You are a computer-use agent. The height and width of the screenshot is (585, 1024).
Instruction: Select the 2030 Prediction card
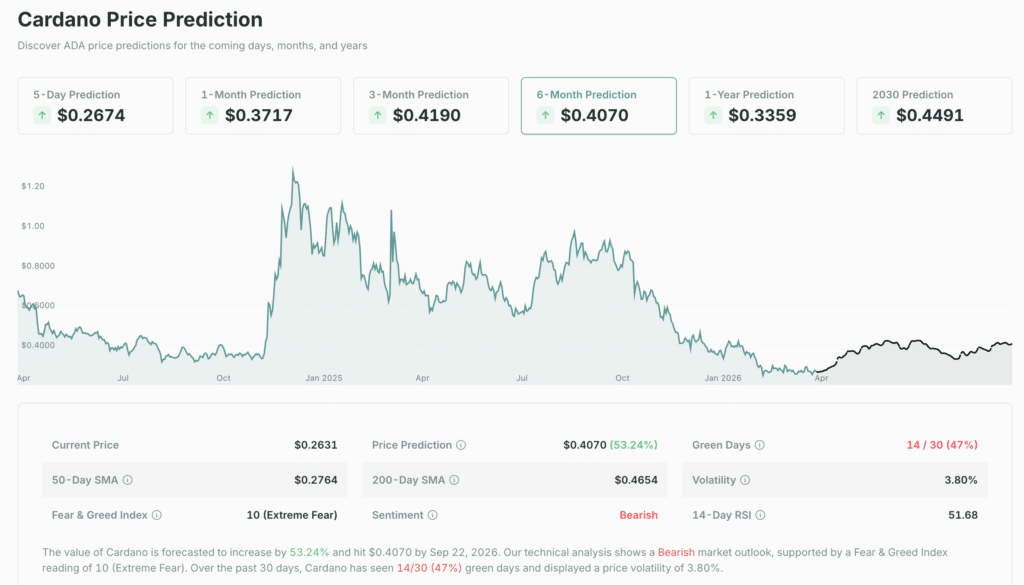(933, 105)
